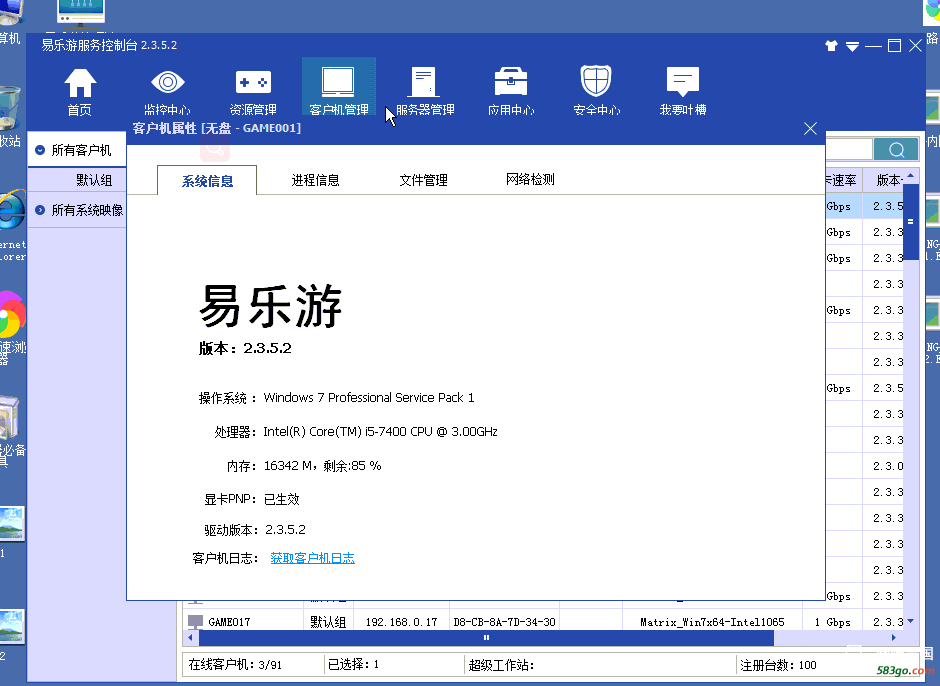
Task: Open the title bar dropdown arrow menu
Action: click(x=852, y=46)
